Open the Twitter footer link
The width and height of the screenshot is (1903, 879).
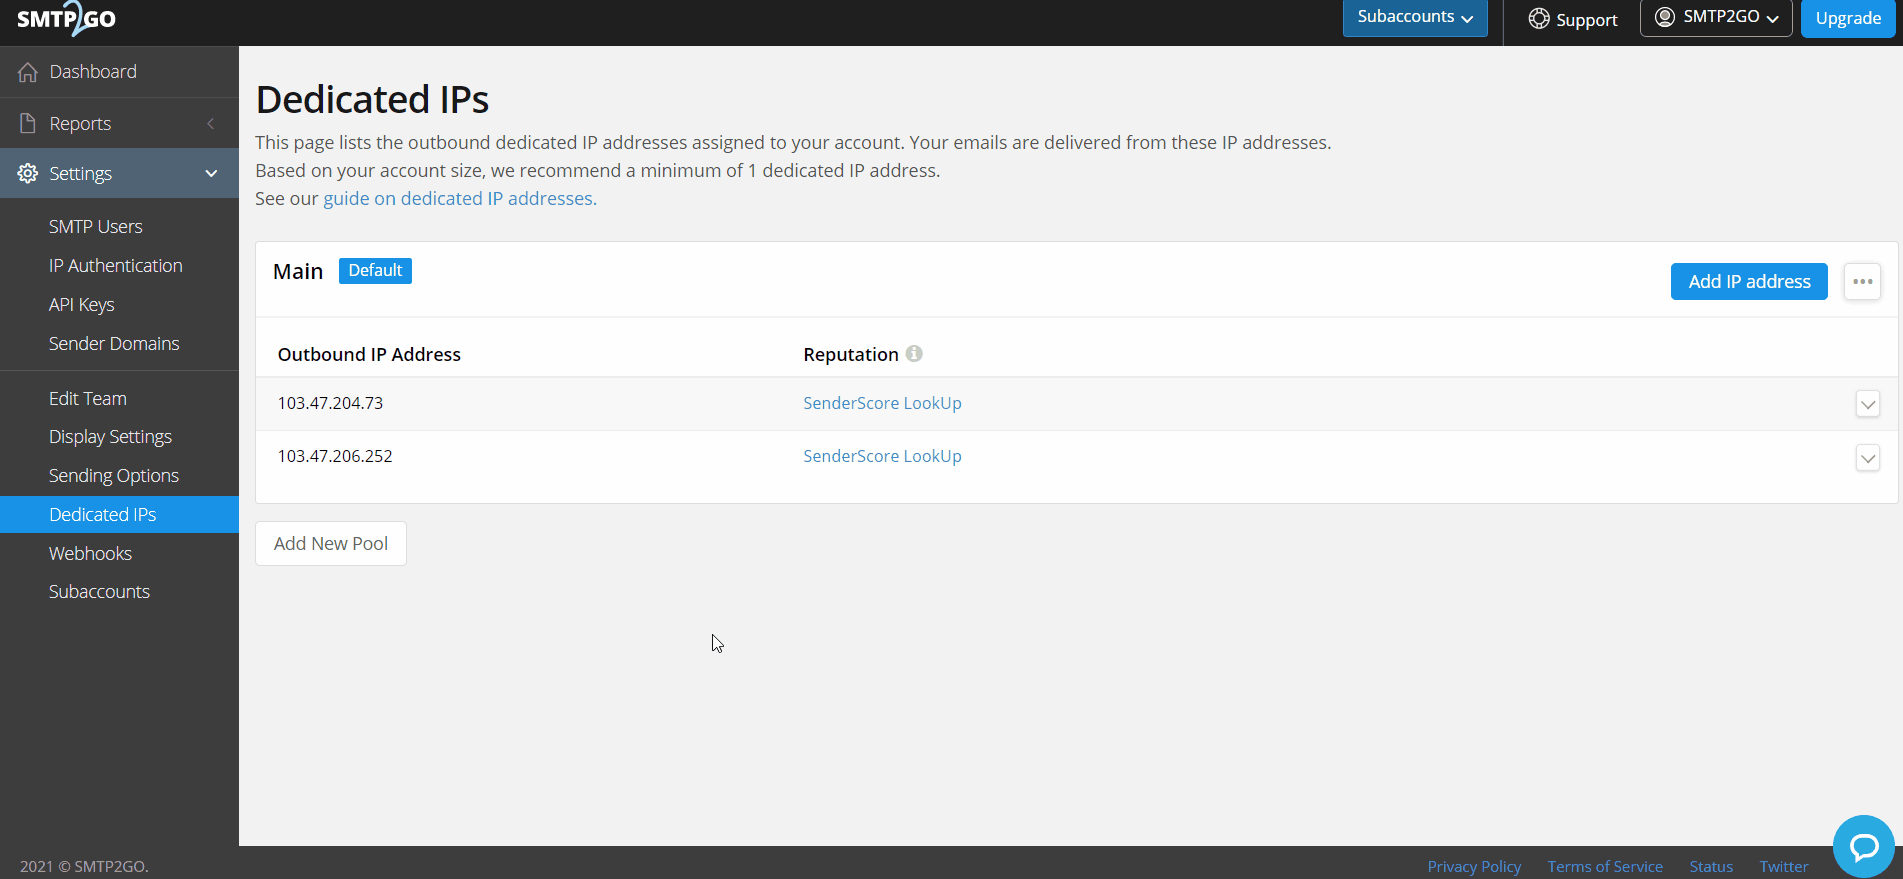tap(1784, 867)
